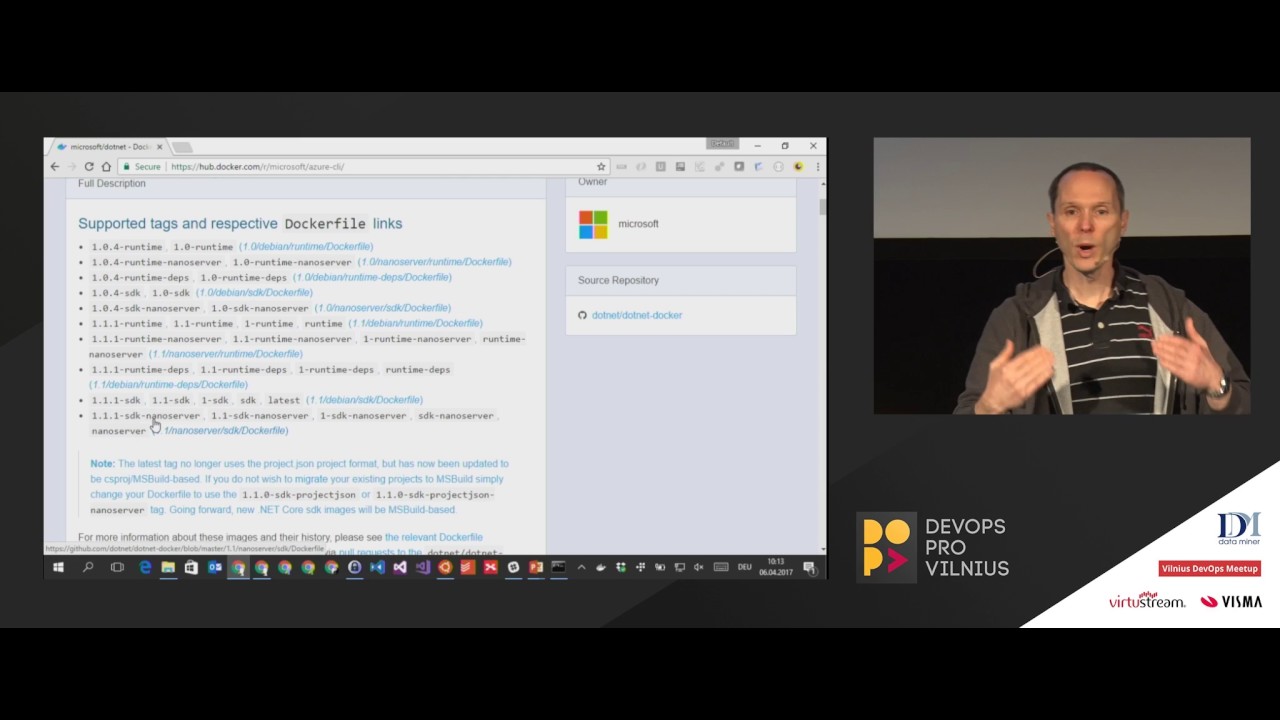Select the microsoft/dotnet tab
Image resolution: width=1280 pixels, height=720 pixels.
(109, 147)
